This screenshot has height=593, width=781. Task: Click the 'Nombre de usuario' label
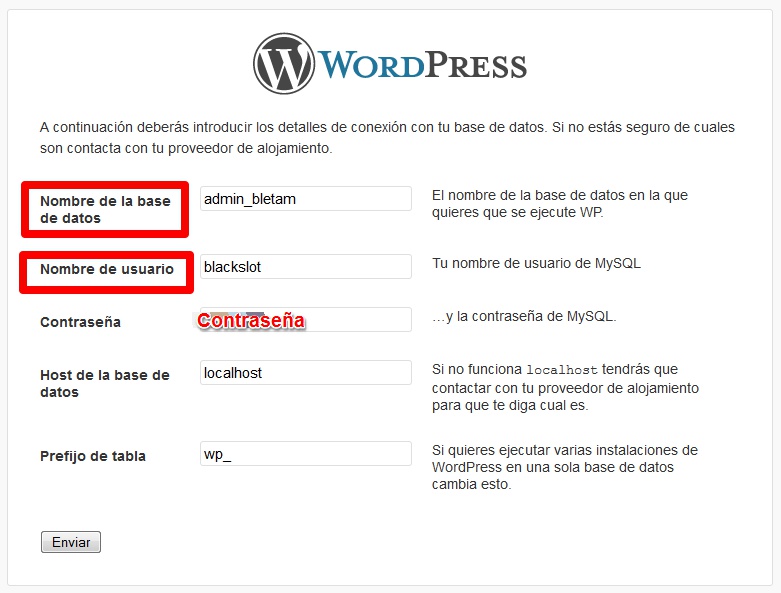pyautogui.click(x=107, y=269)
